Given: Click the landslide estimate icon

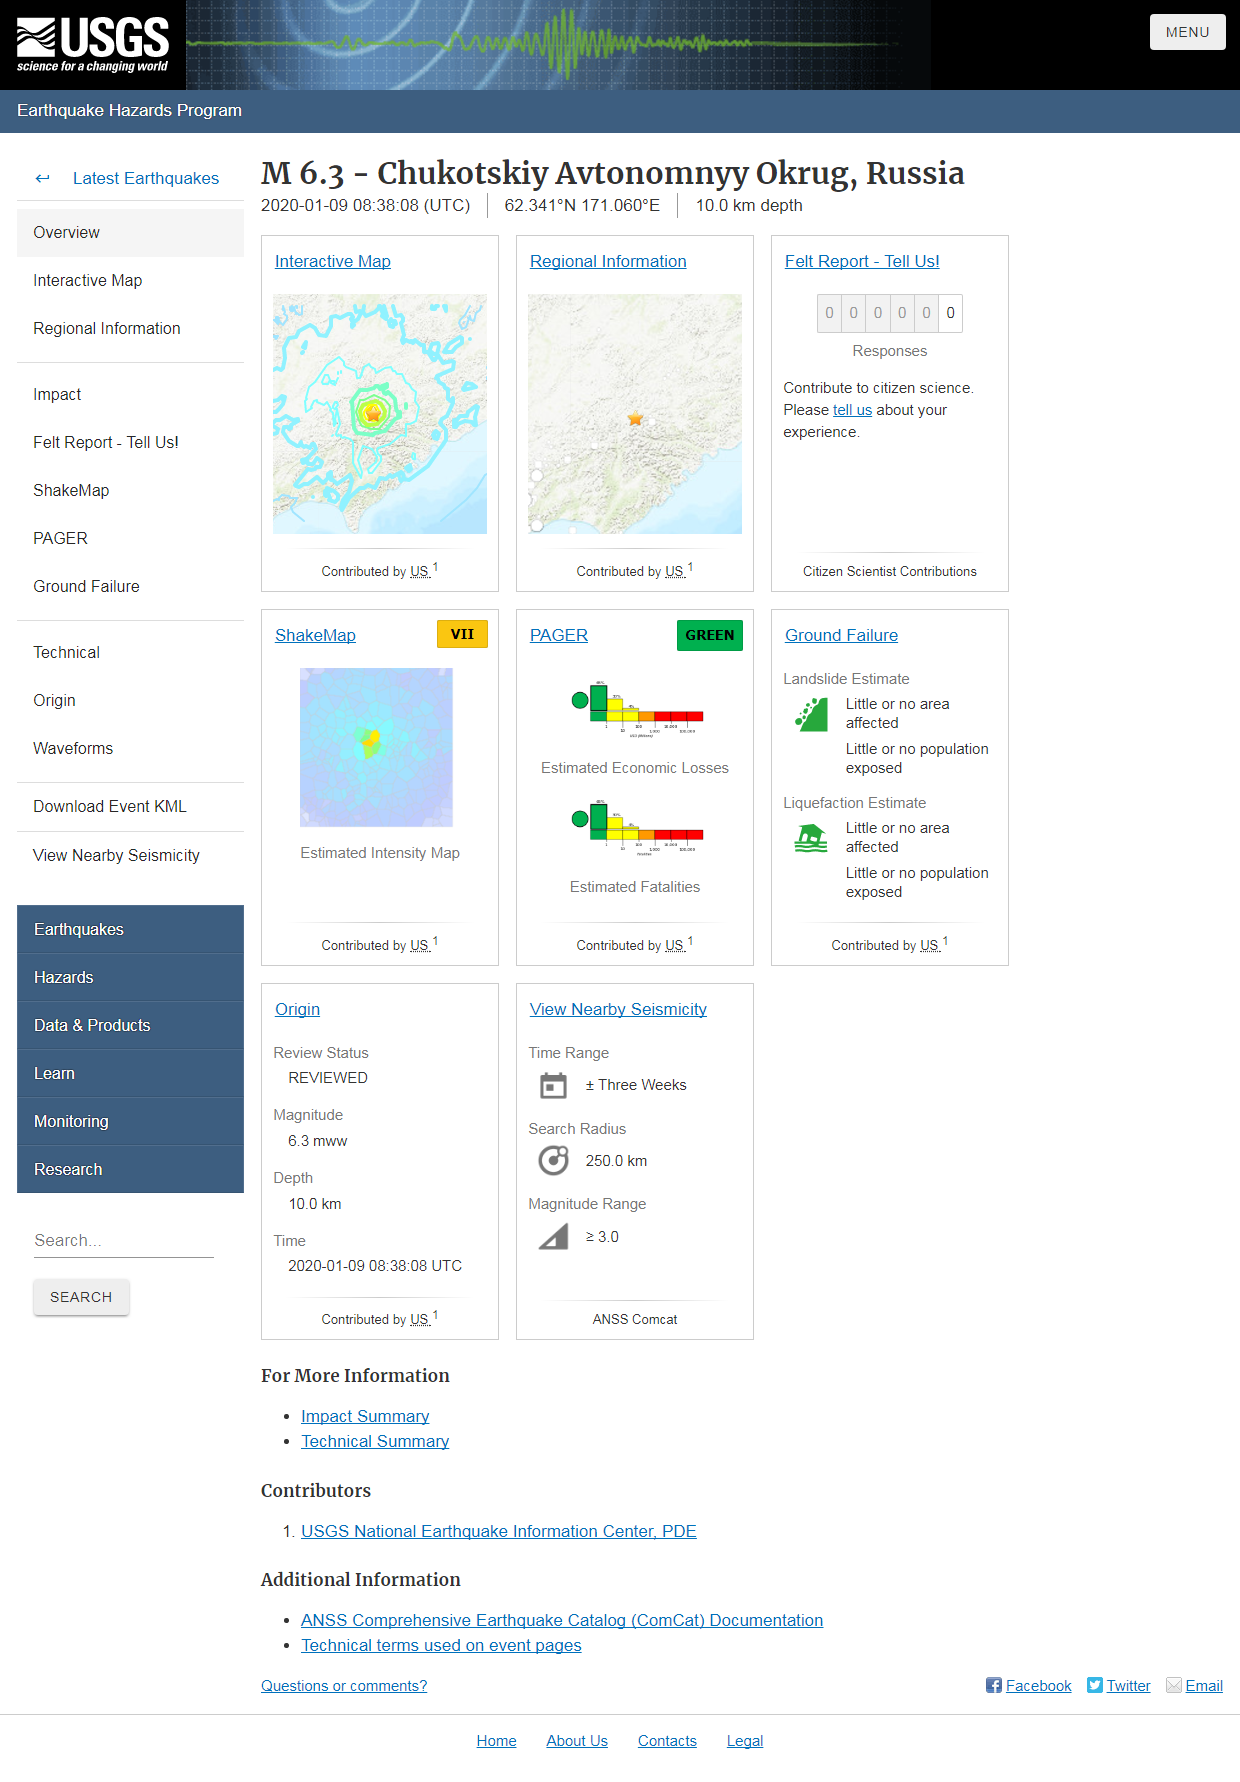Looking at the screenshot, I should click(x=811, y=714).
